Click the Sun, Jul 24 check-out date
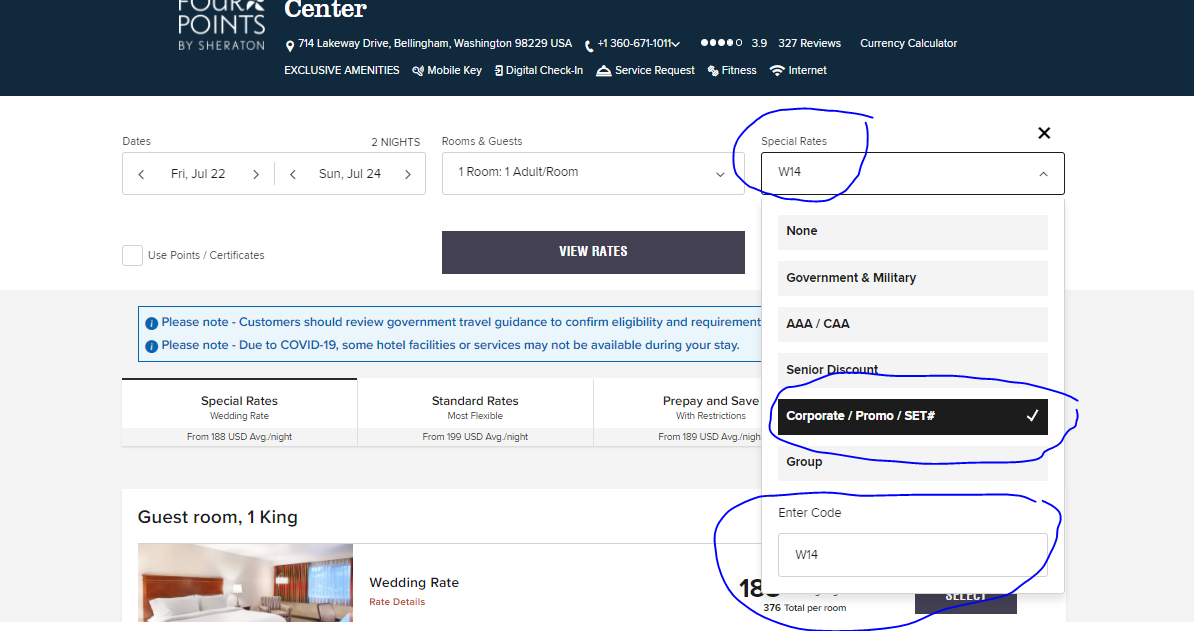The width and height of the screenshot is (1194, 631). pyautogui.click(x=350, y=174)
